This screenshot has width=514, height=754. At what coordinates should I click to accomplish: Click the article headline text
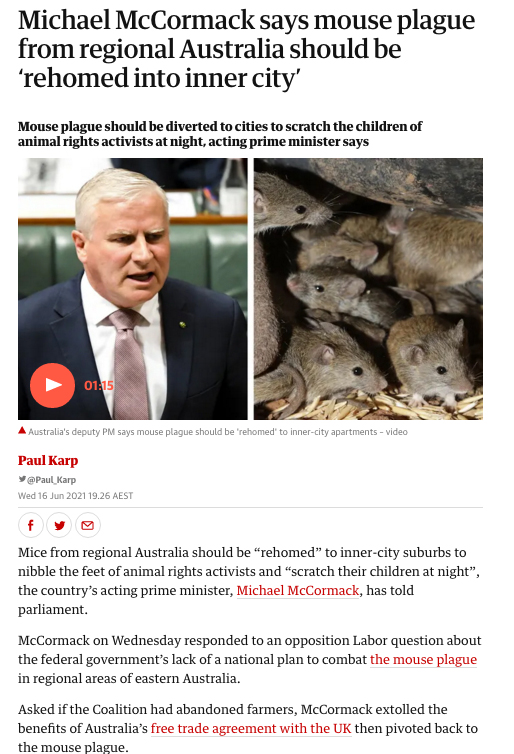point(246,49)
